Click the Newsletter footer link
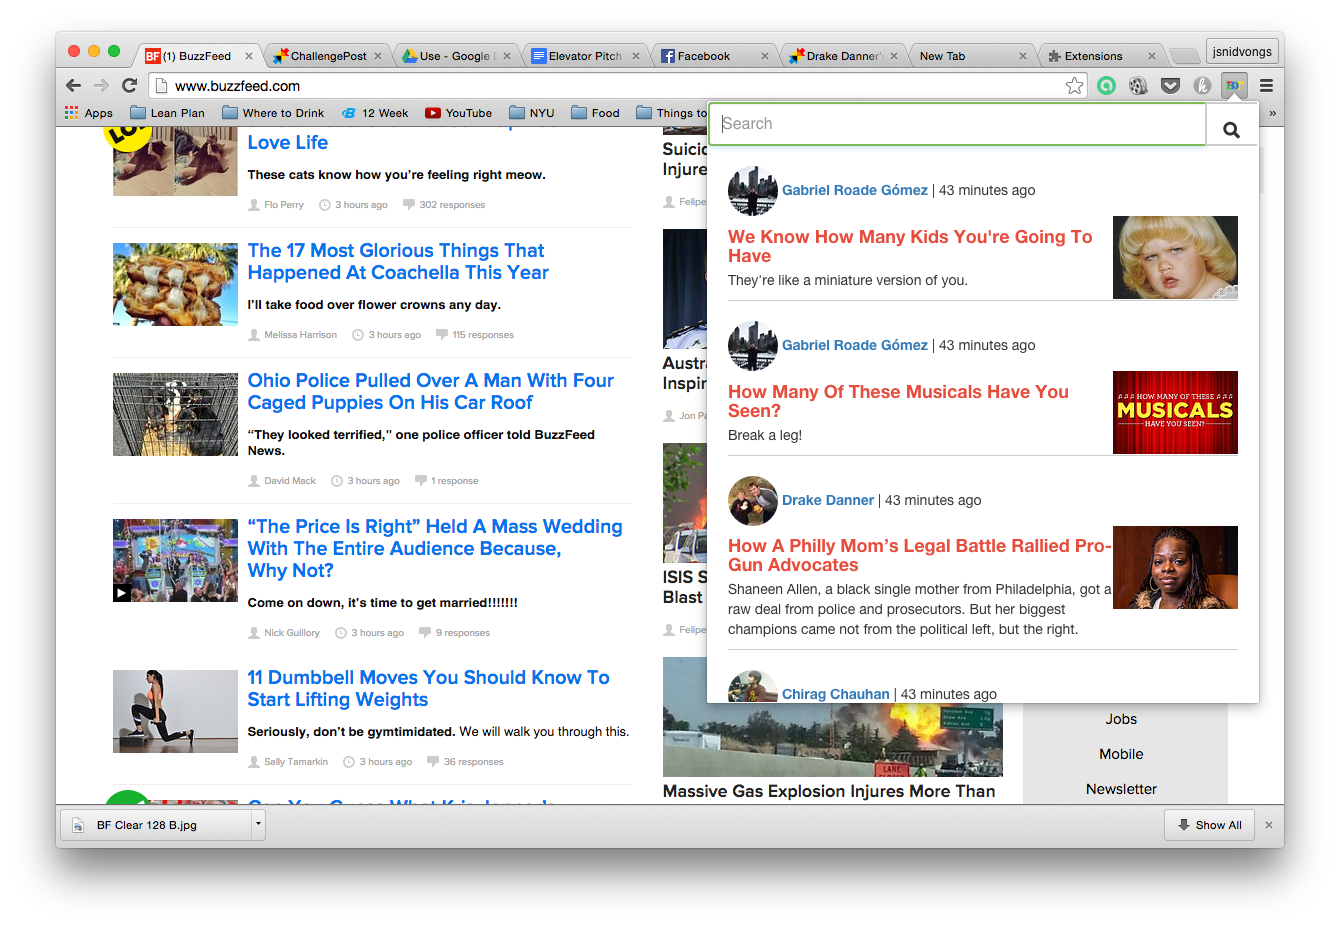Screen dimensions: 1340x928 (x=1121, y=789)
